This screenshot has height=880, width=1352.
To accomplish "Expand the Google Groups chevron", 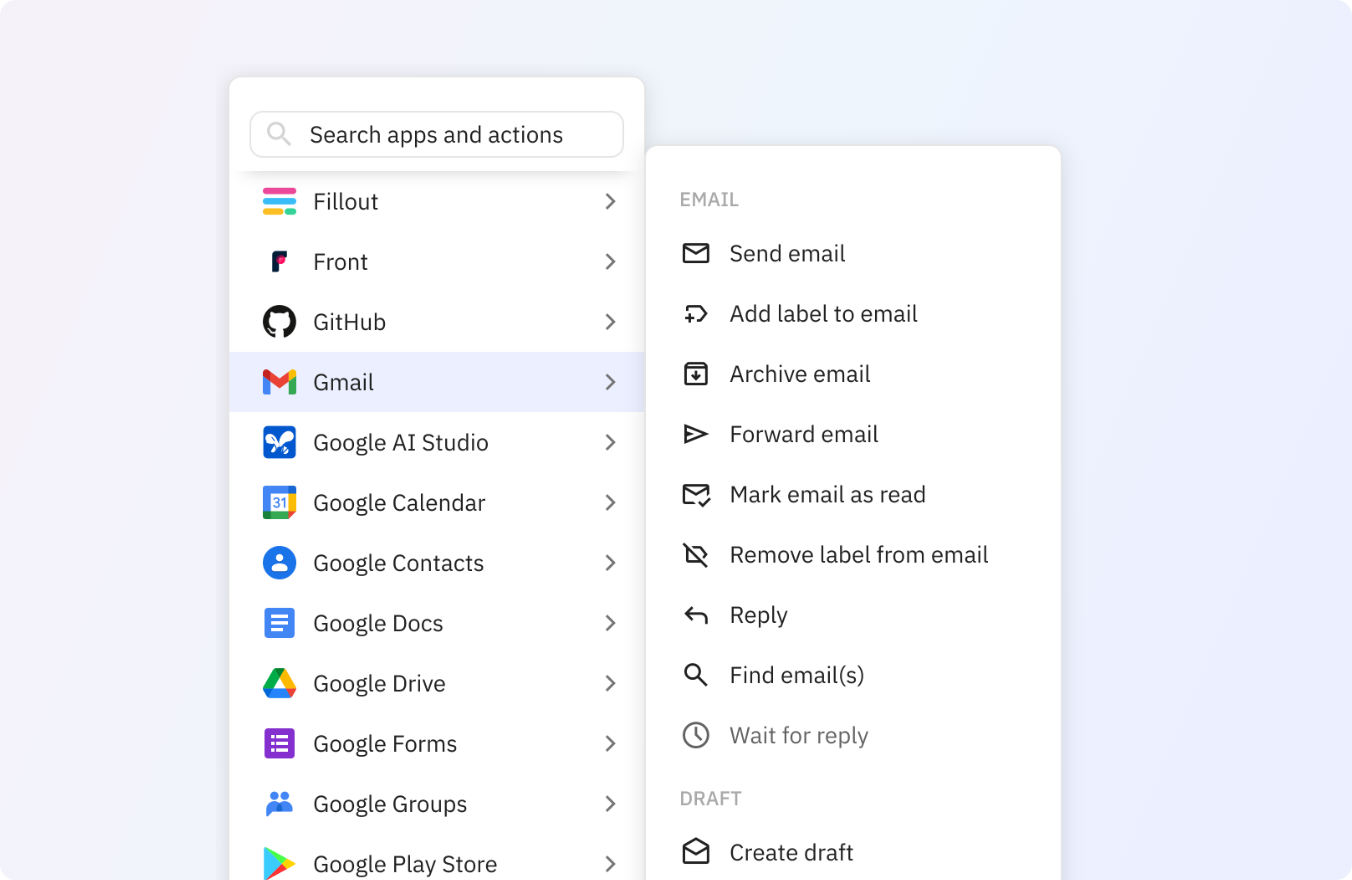I will tap(610, 803).
